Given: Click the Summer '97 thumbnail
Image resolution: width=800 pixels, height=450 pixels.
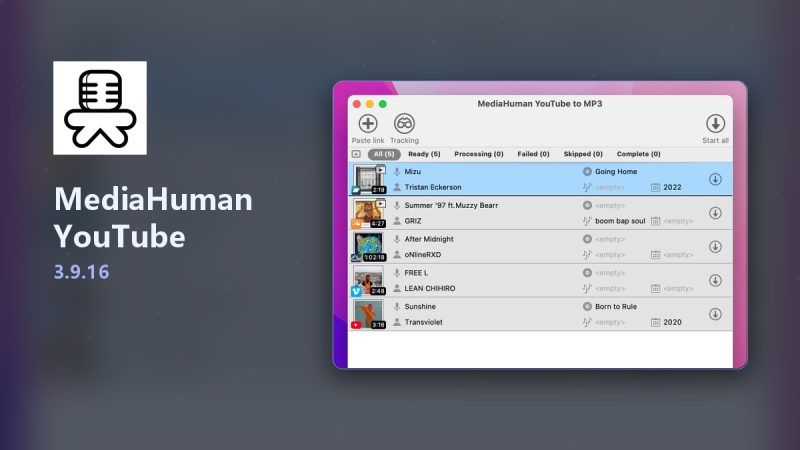Looking at the screenshot, I should click(369, 213).
